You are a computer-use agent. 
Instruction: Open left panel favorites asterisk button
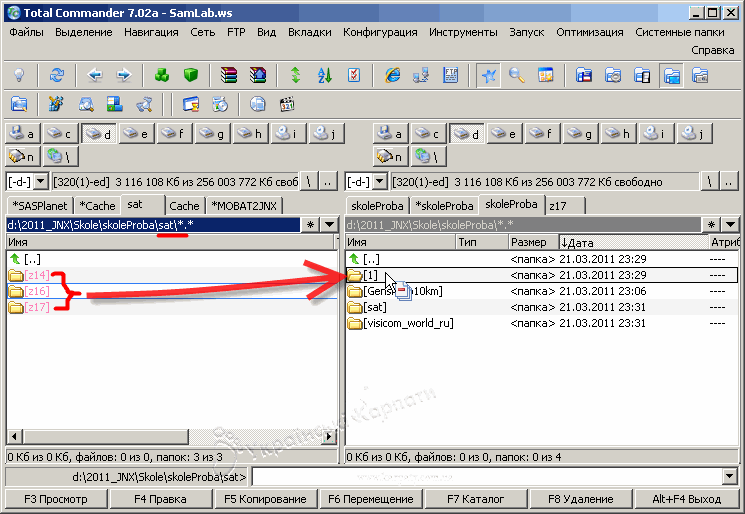point(310,224)
